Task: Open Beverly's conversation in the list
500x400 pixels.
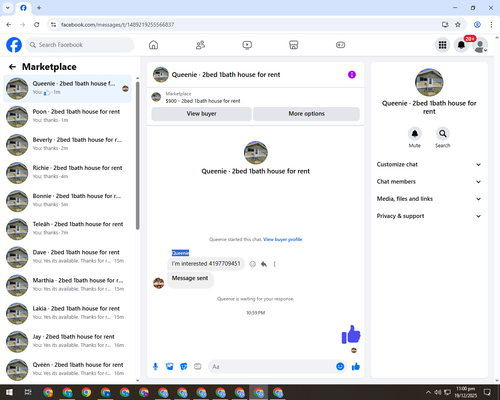Action: tap(68, 145)
